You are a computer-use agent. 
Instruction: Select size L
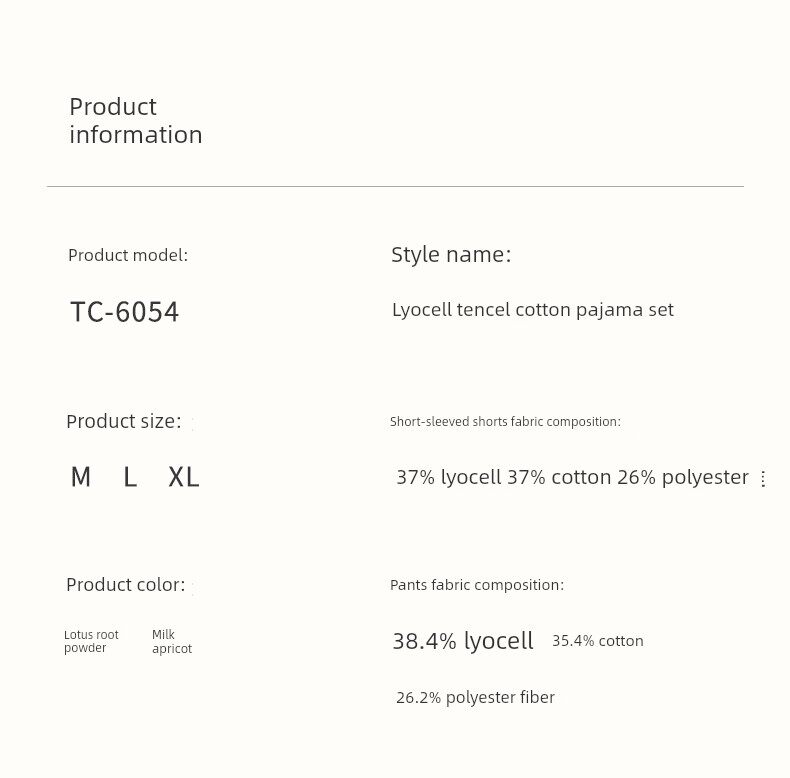pos(130,478)
